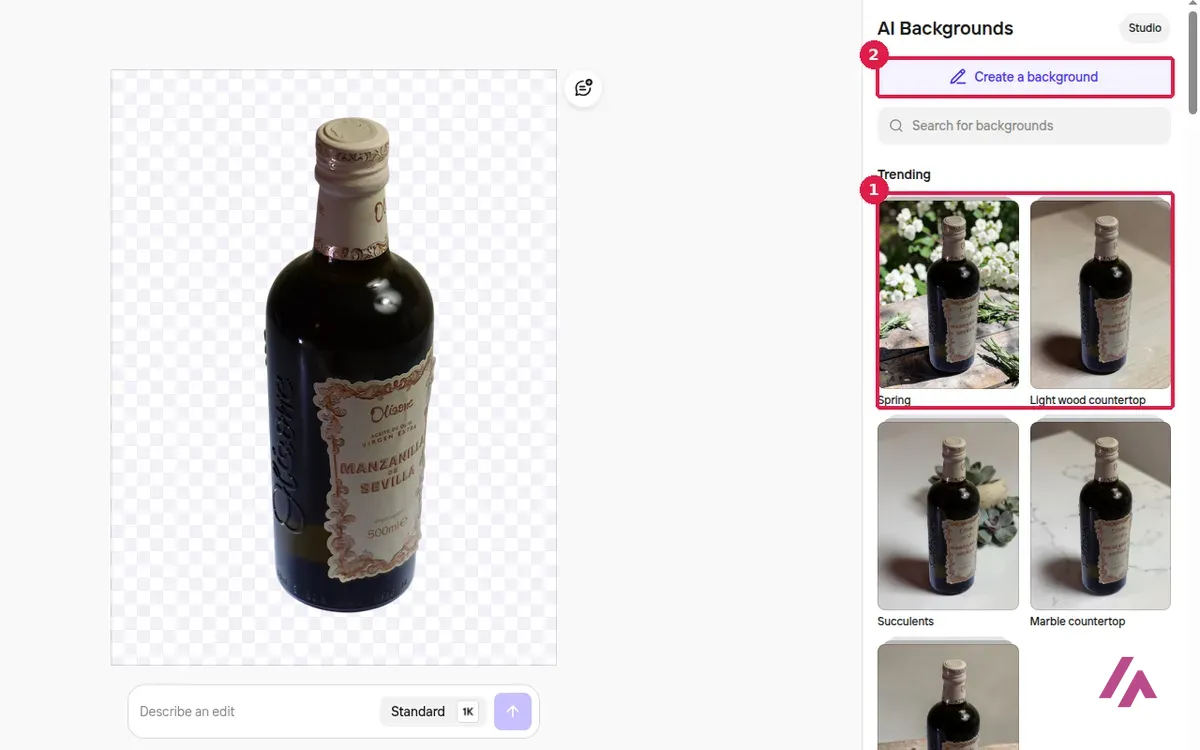The image size is (1200, 750).
Task: Click the Spring label text
Action: point(894,400)
